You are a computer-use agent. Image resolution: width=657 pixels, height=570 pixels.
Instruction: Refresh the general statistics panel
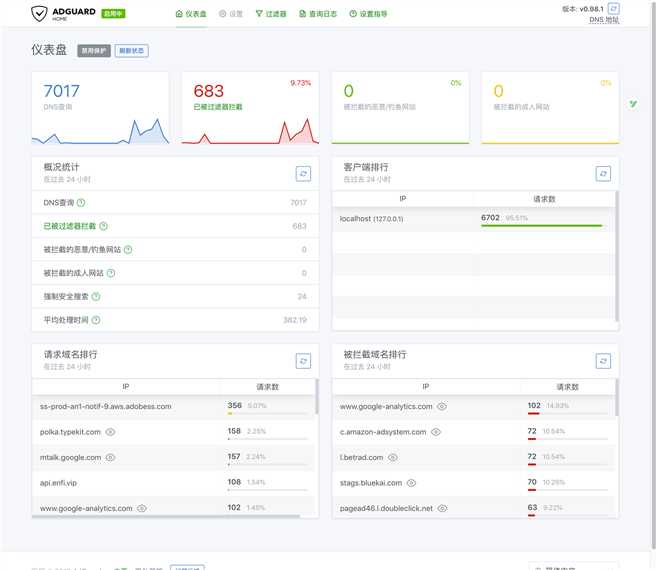(x=303, y=174)
